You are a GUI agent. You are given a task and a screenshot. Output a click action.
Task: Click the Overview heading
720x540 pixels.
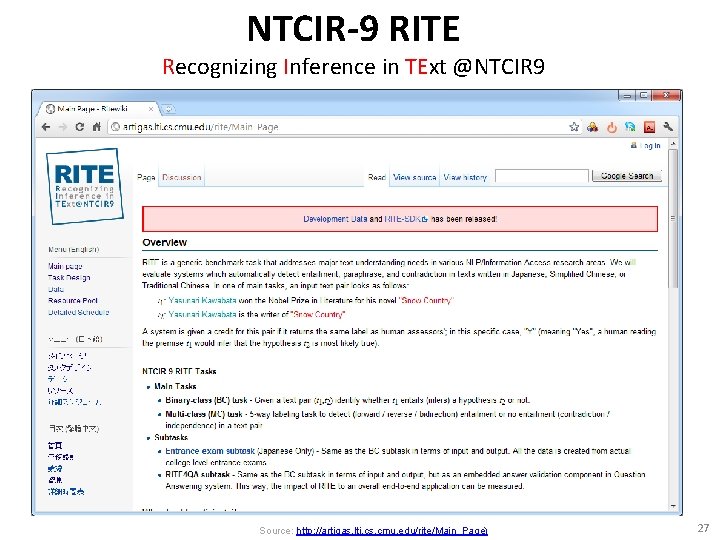point(164,242)
